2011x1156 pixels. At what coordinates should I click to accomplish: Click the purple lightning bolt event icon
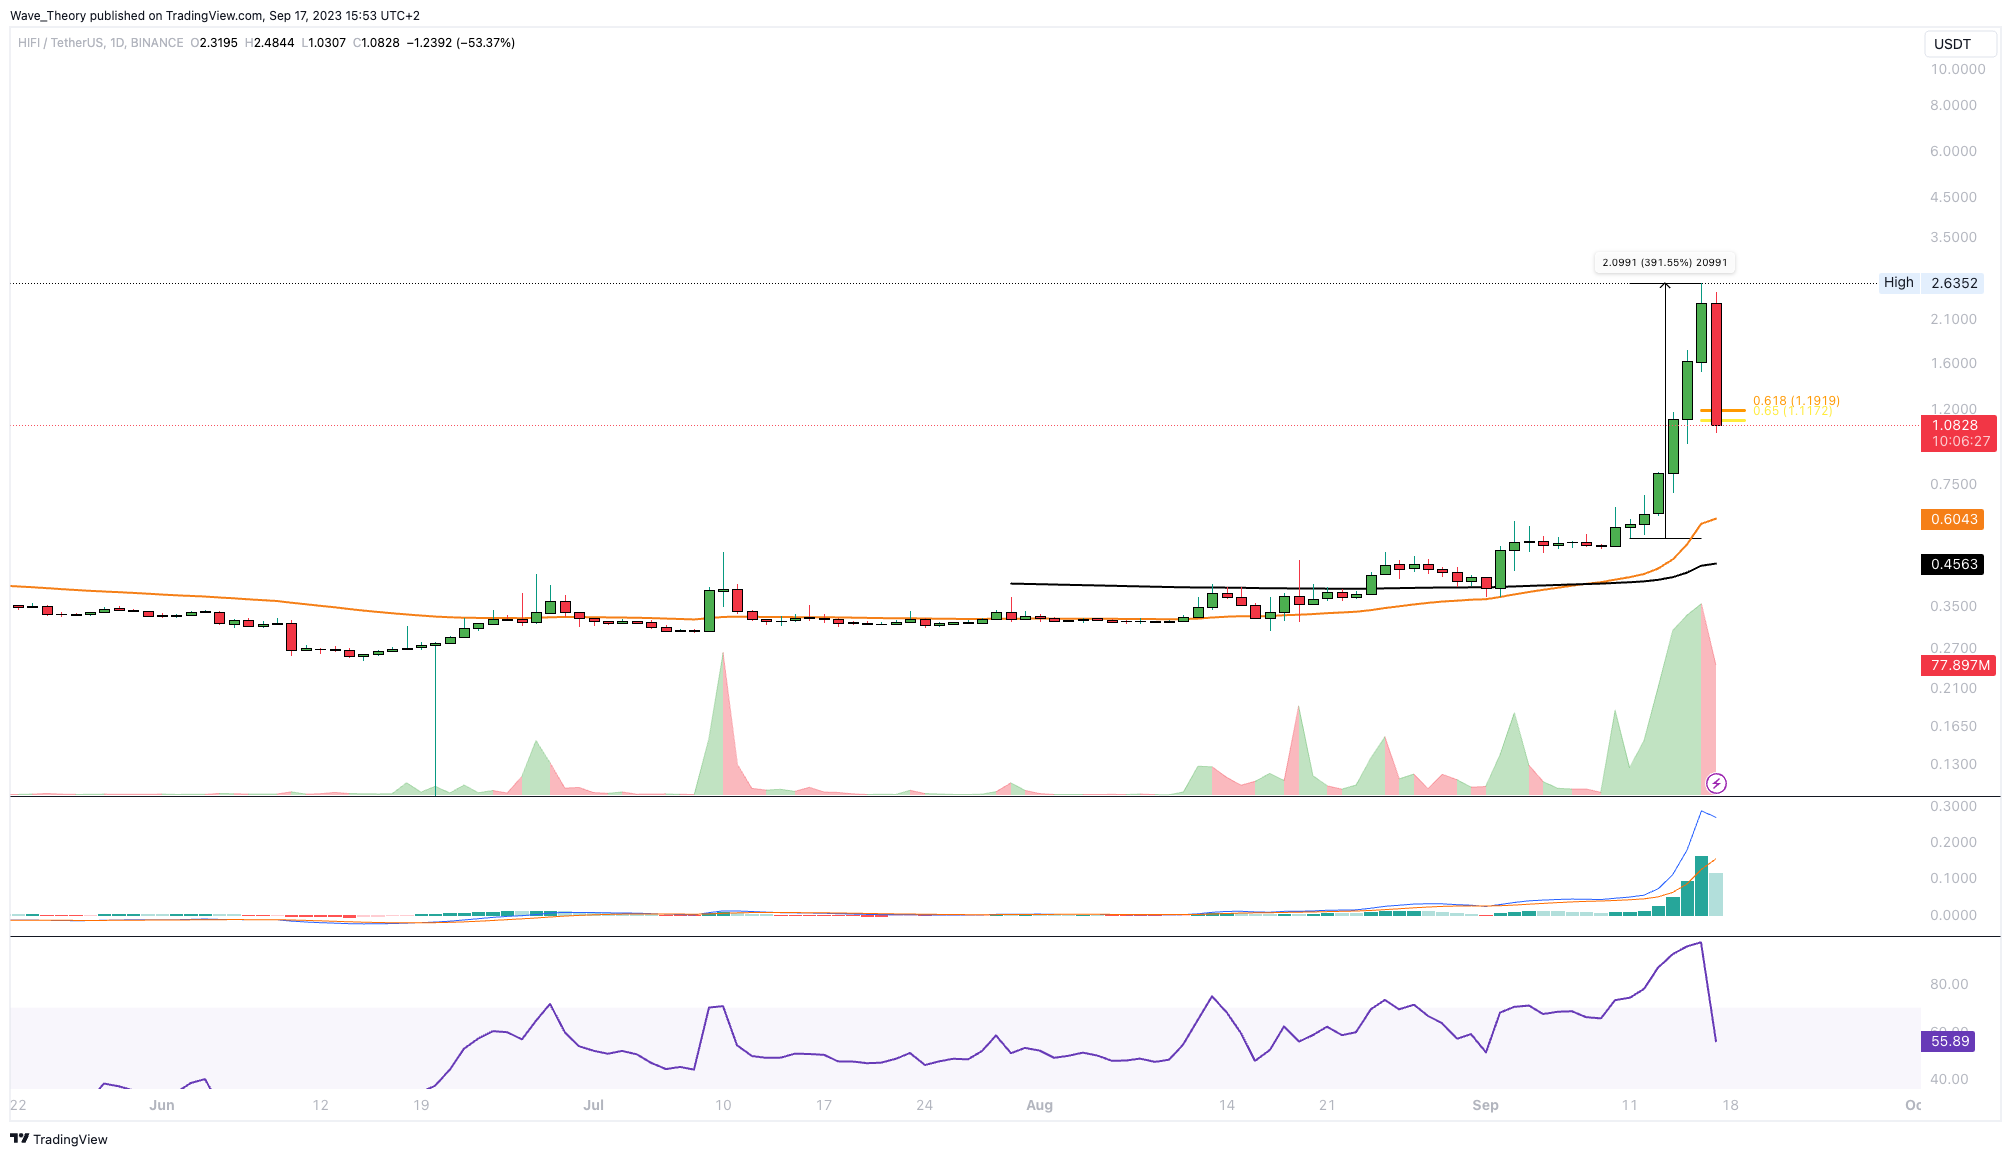click(x=1716, y=783)
